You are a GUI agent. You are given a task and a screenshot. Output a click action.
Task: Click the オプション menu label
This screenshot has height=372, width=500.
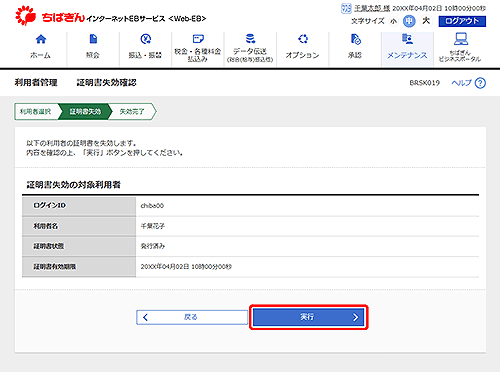pos(302,55)
